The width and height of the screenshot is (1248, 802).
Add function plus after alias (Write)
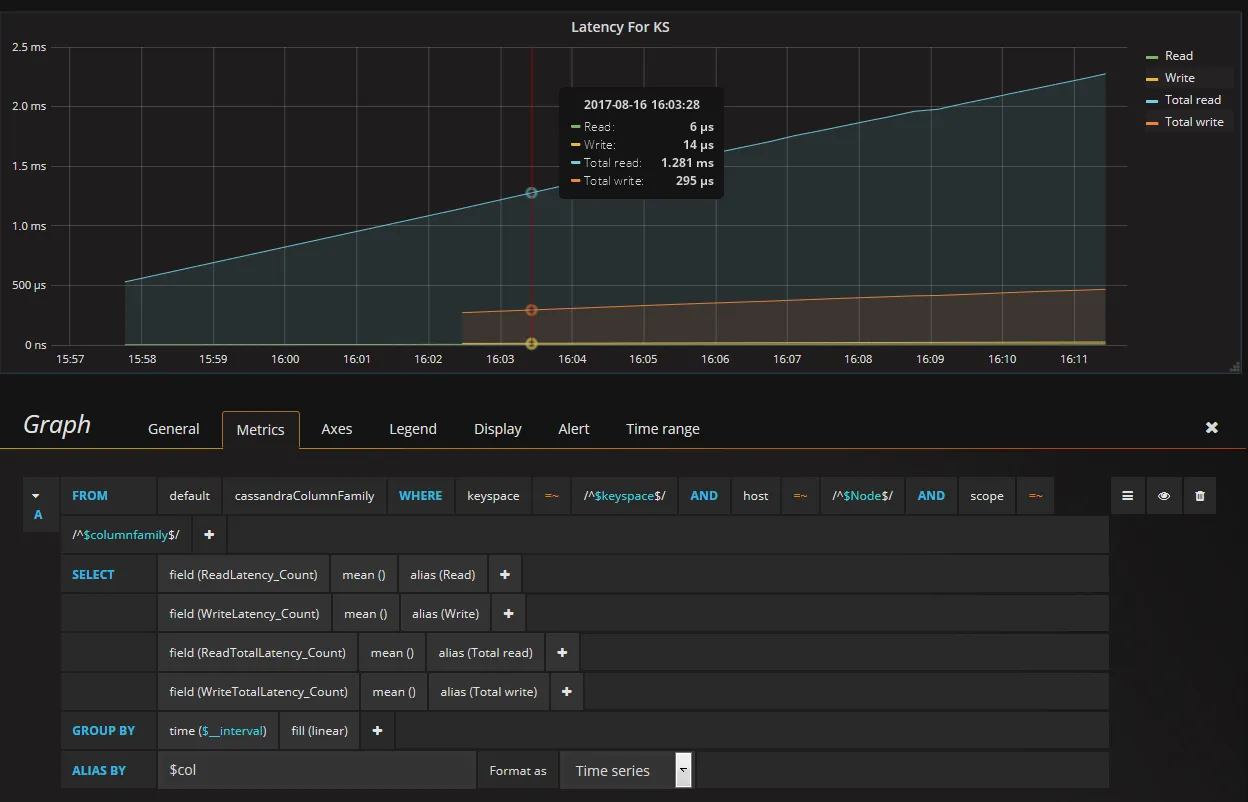point(508,613)
